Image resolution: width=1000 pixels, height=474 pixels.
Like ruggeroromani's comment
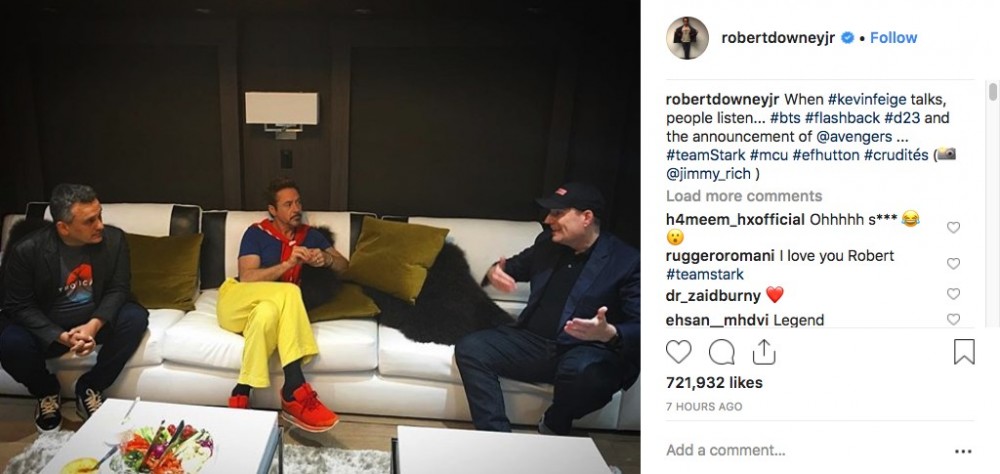tap(953, 263)
